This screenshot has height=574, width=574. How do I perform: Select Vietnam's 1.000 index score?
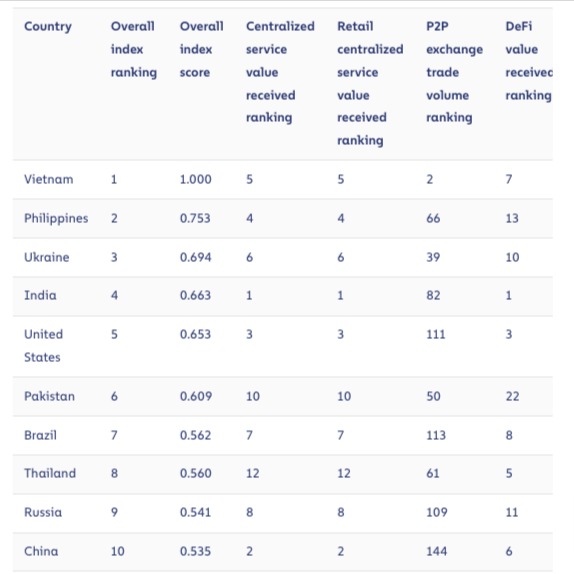(195, 179)
